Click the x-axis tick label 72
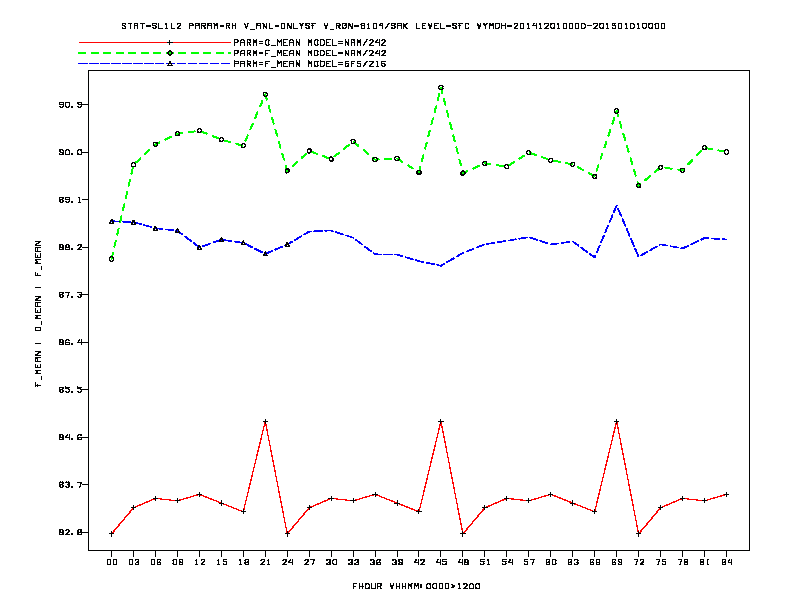 pyautogui.click(x=638, y=562)
